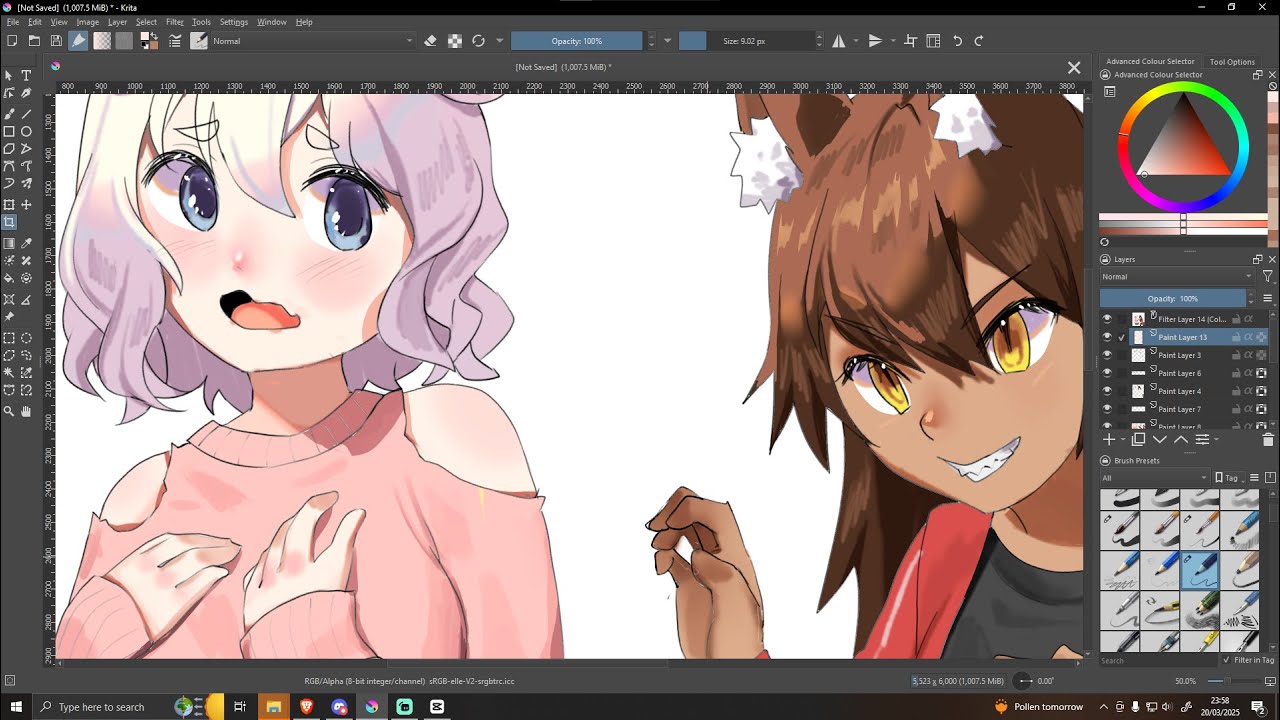Image resolution: width=1280 pixels, height=720 pixels.
Task: Select the Rectangular Selection tool
Action: [9, 338]
